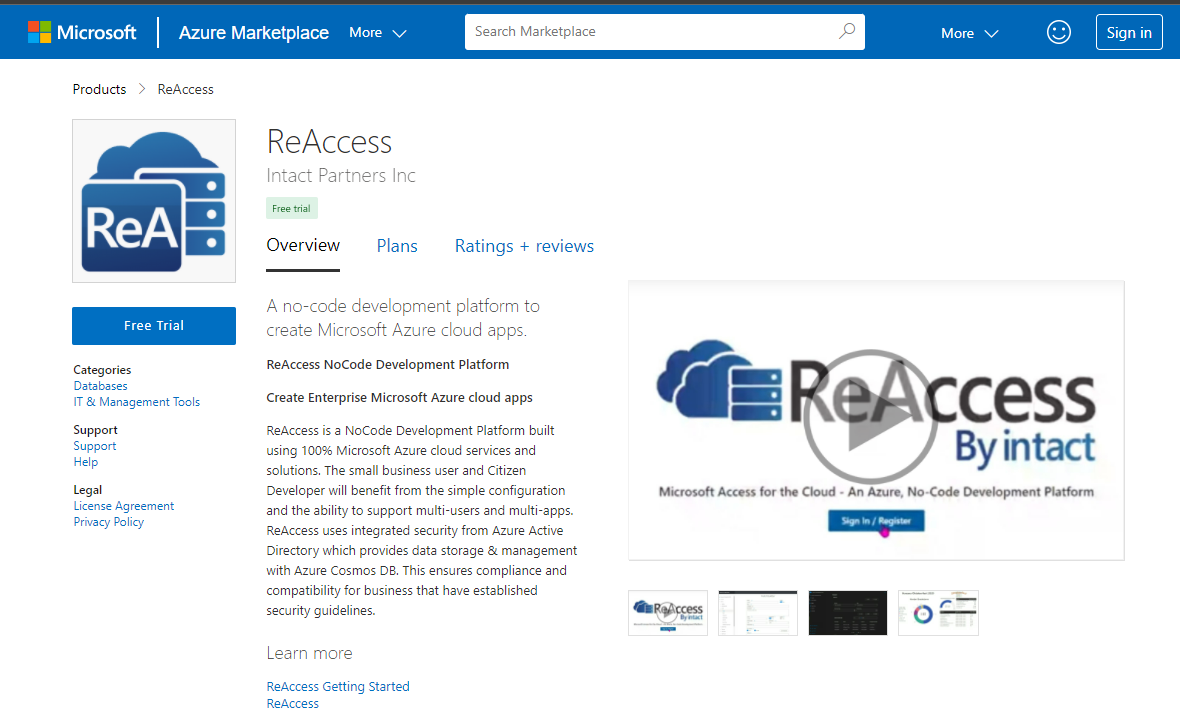
Task: Open the feedback smiley icon
Action: pos(1059,31)
